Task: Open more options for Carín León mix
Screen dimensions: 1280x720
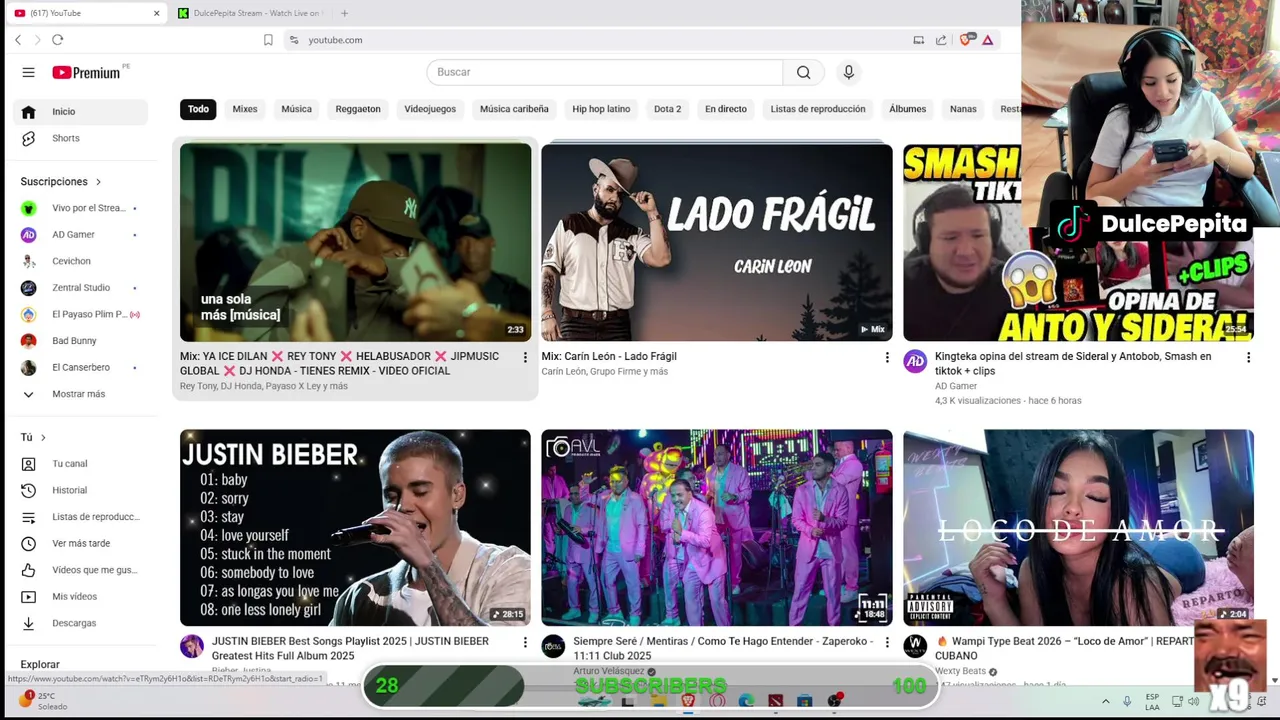Action: click(x=886, y=357)
